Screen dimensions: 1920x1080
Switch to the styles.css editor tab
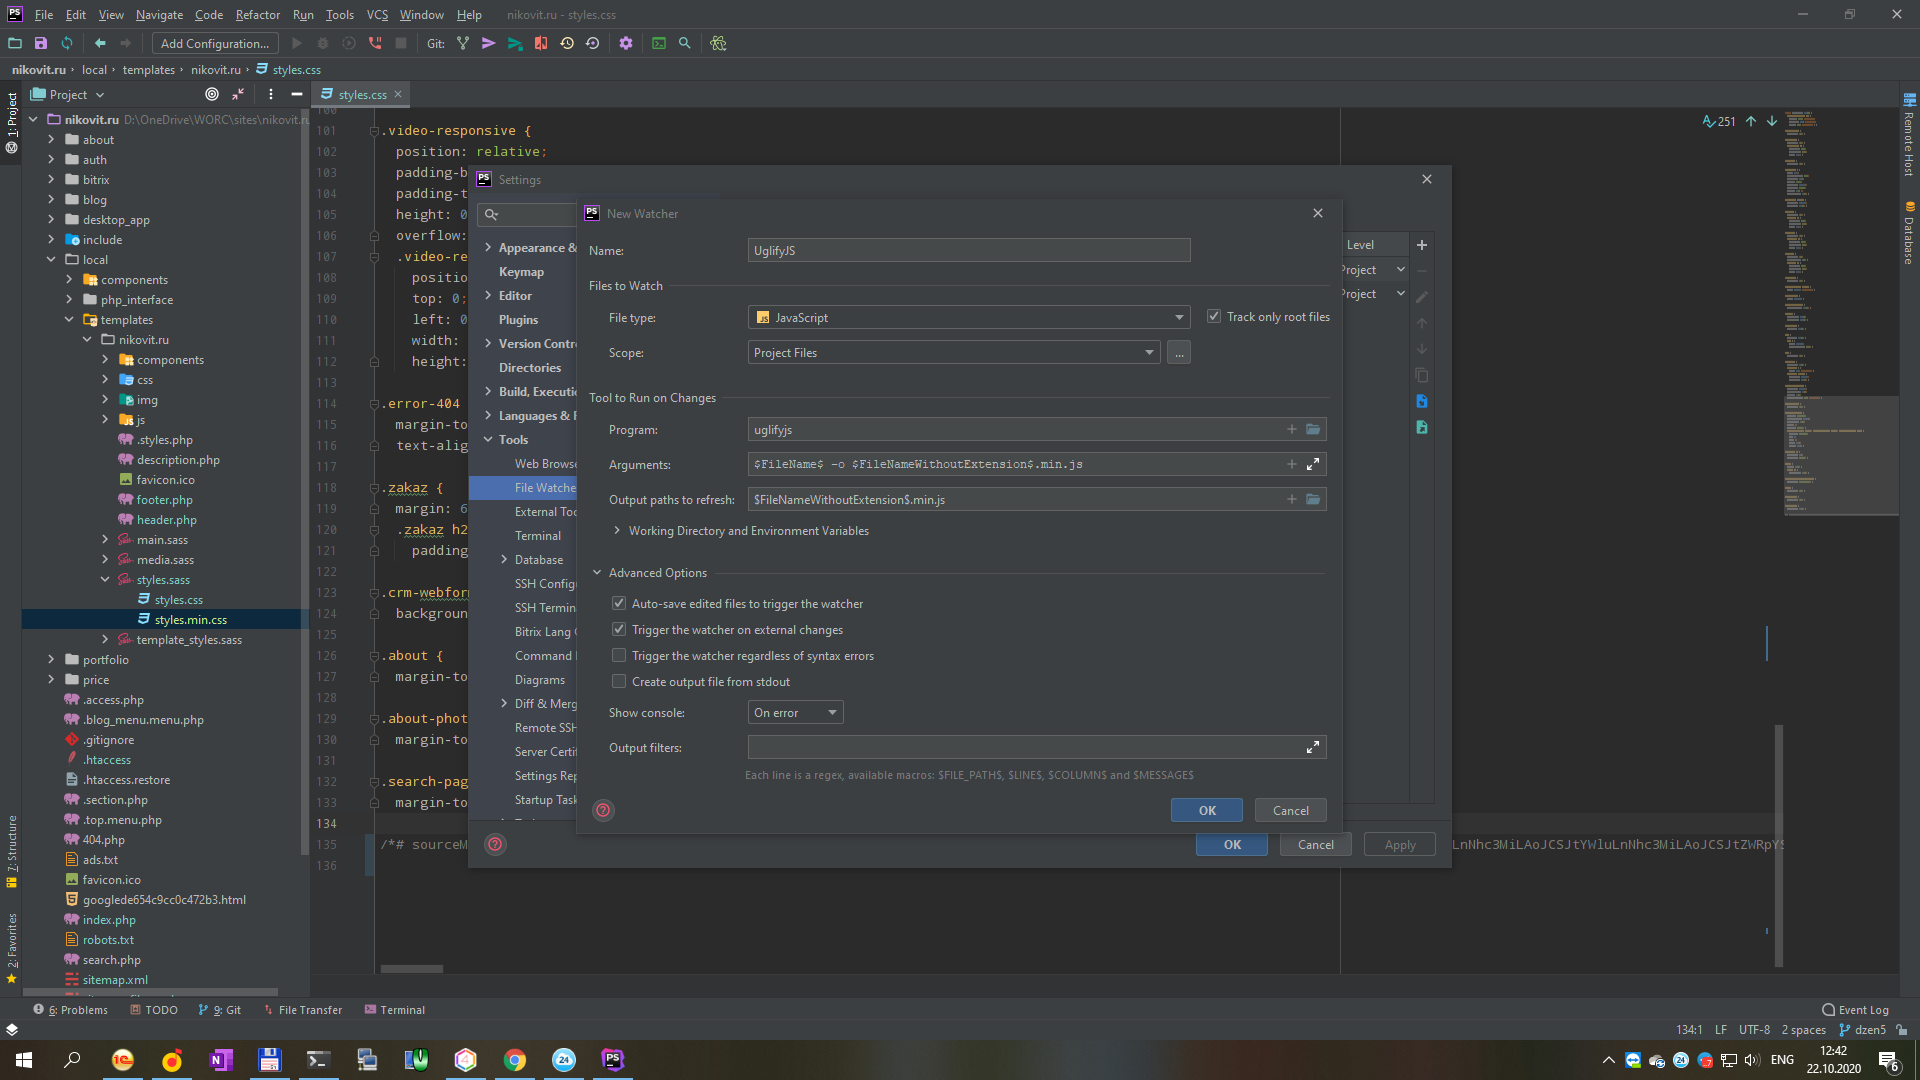coord(362,94)
